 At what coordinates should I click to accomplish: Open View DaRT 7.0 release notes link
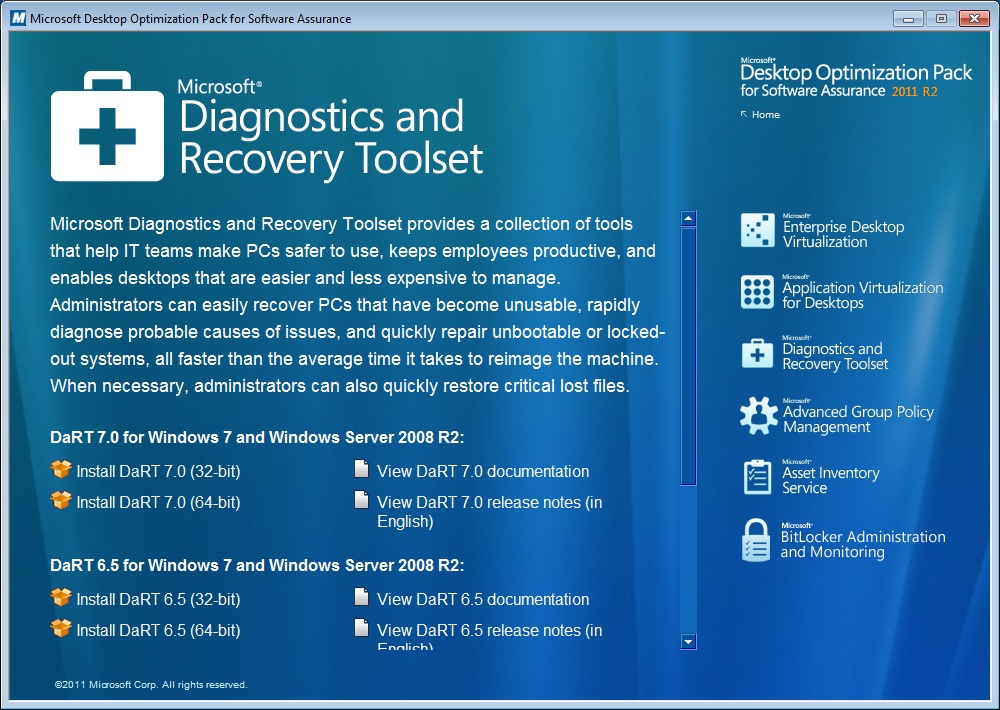coord(490,512)
